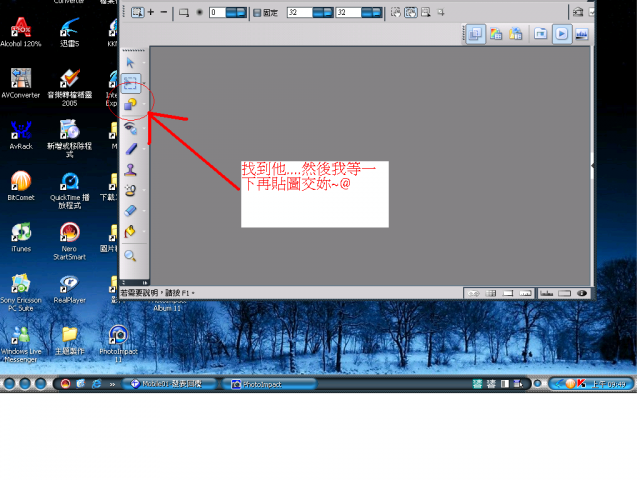Click the status text 若需要說明，請按 F1
Viewport: 640px width, 480px height.
[157, 293]
